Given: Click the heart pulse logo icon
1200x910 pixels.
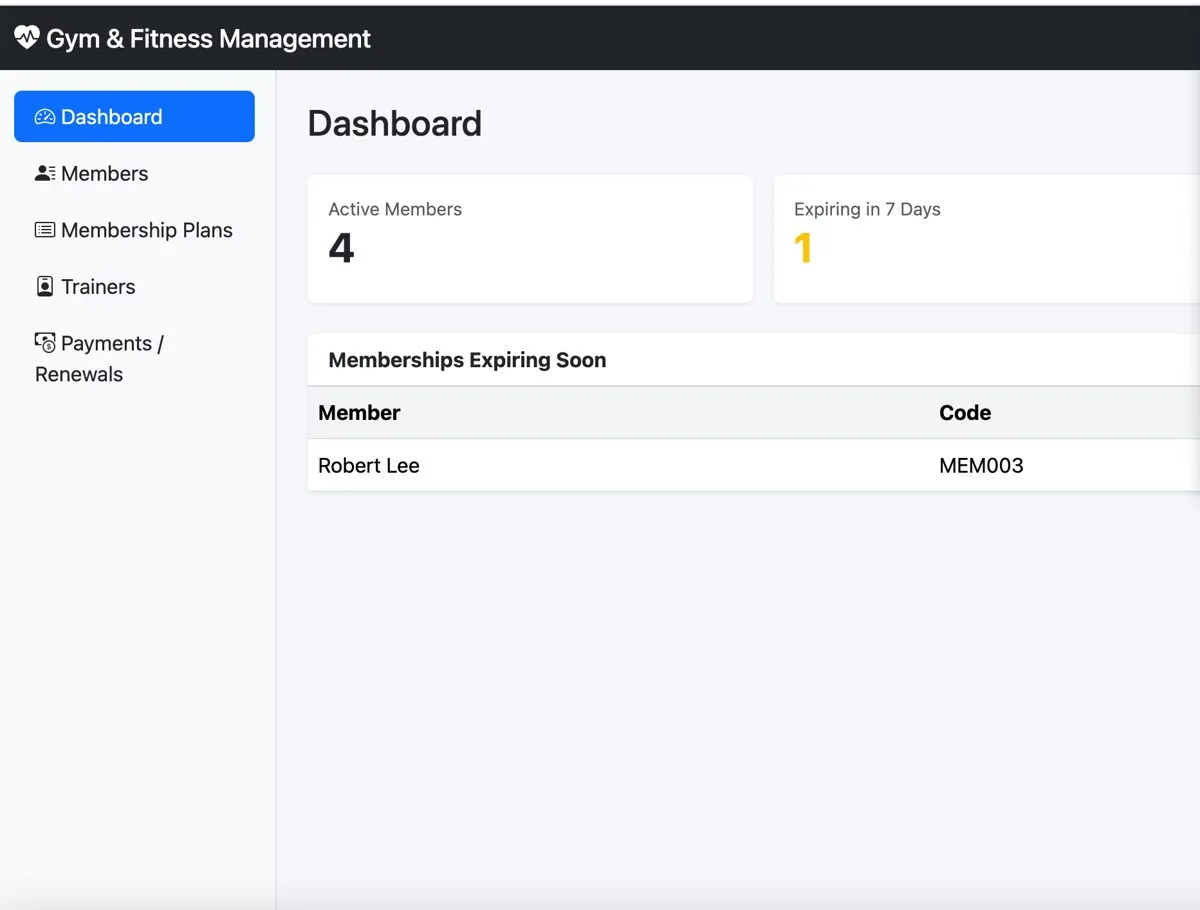Looking at the screenshot, I should point(27,38).
